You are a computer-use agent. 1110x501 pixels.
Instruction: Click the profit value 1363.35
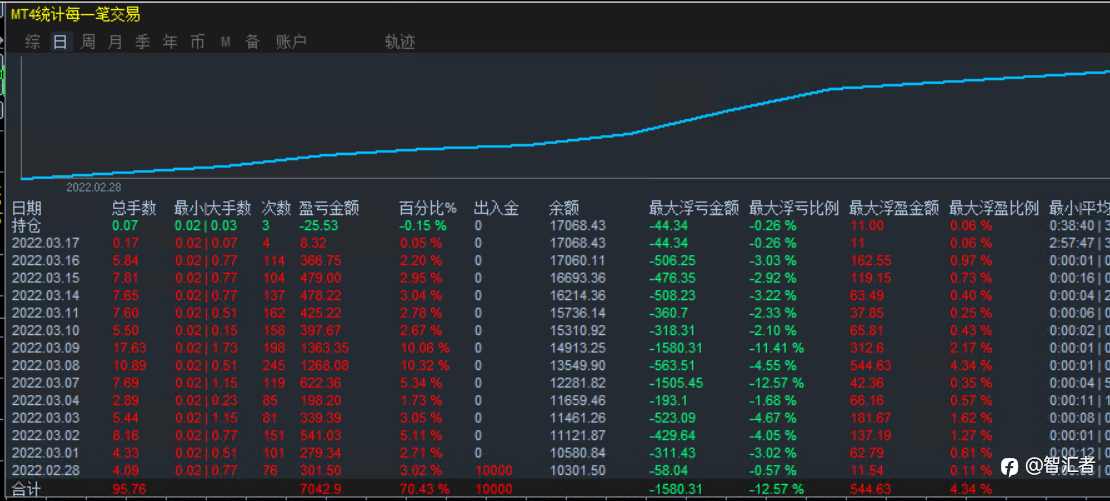click(x=324, y=347)
